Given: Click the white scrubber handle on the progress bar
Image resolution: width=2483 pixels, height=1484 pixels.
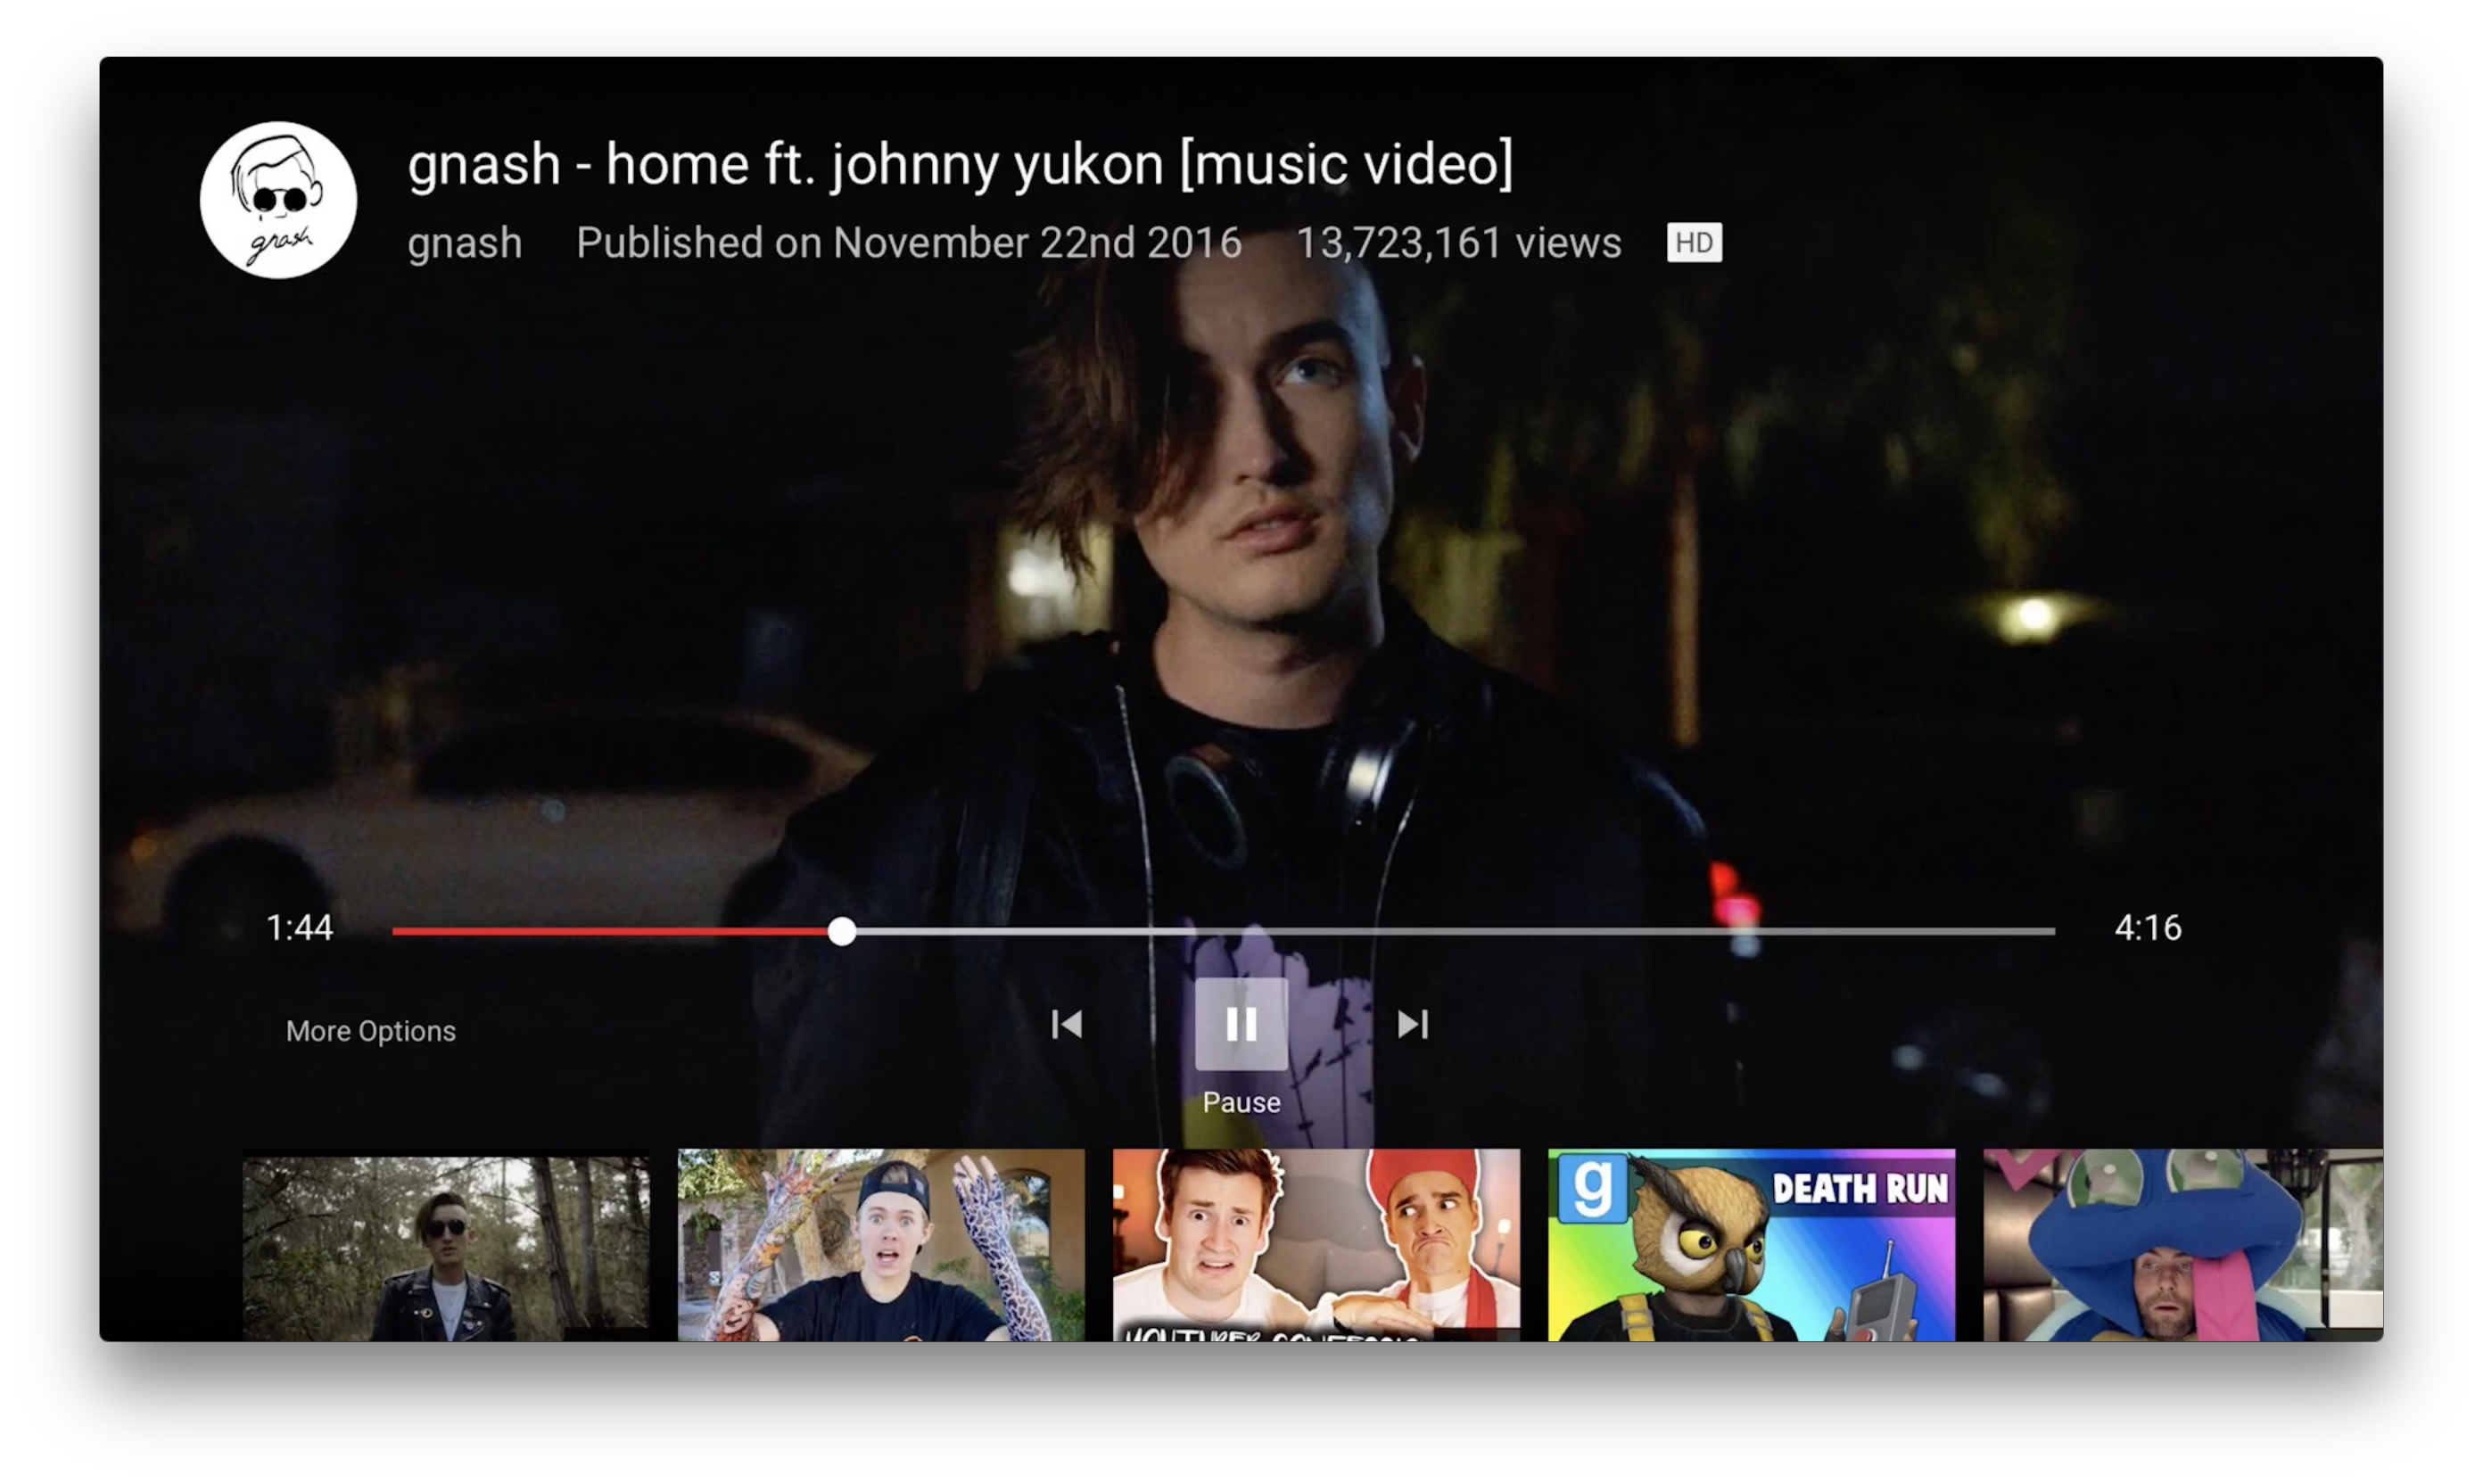Looking at the screenshot, I should pos(842,932).
